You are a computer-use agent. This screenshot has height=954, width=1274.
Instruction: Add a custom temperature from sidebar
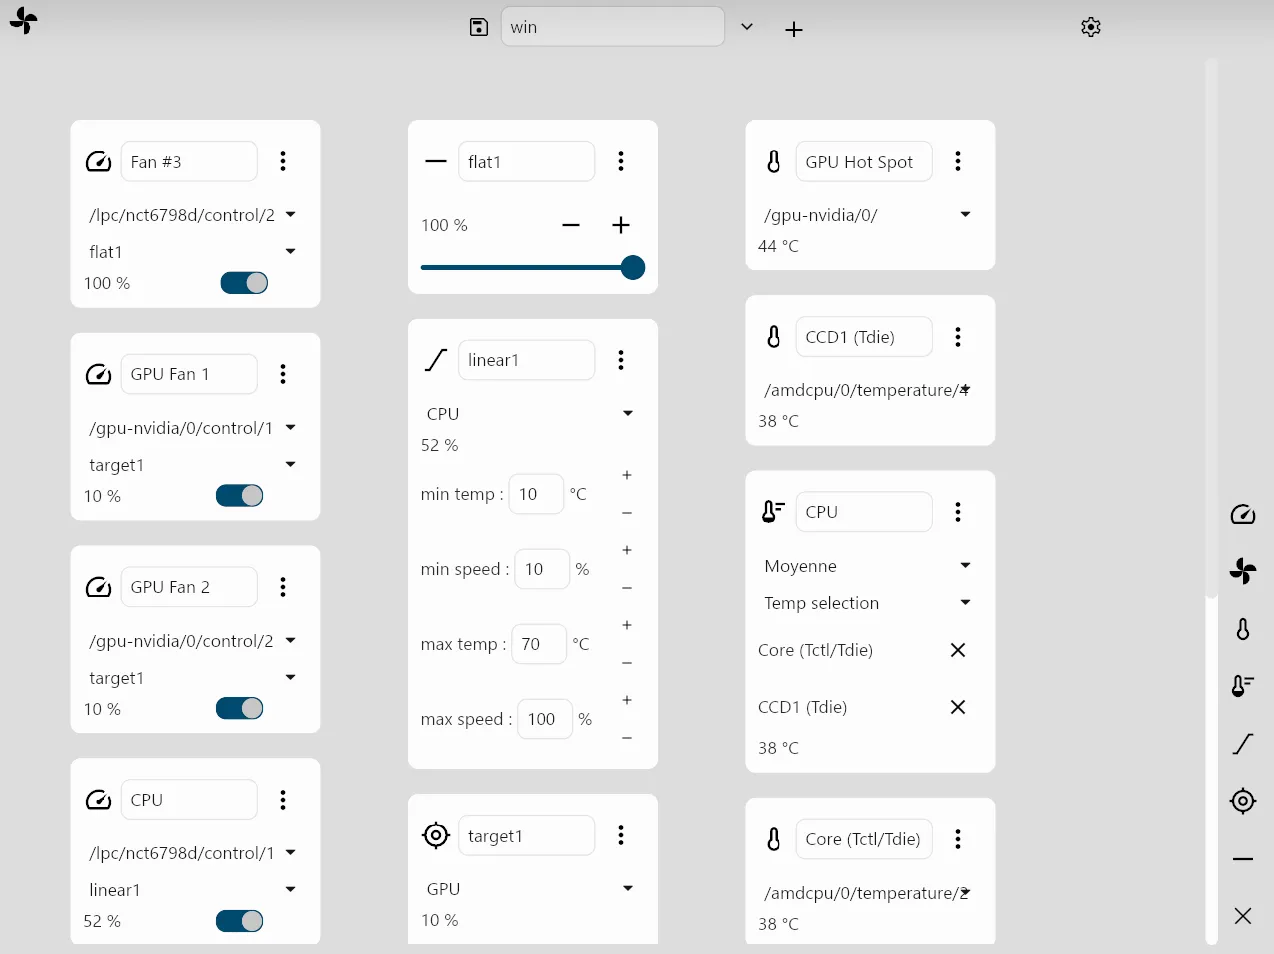tap(1243, 686)
